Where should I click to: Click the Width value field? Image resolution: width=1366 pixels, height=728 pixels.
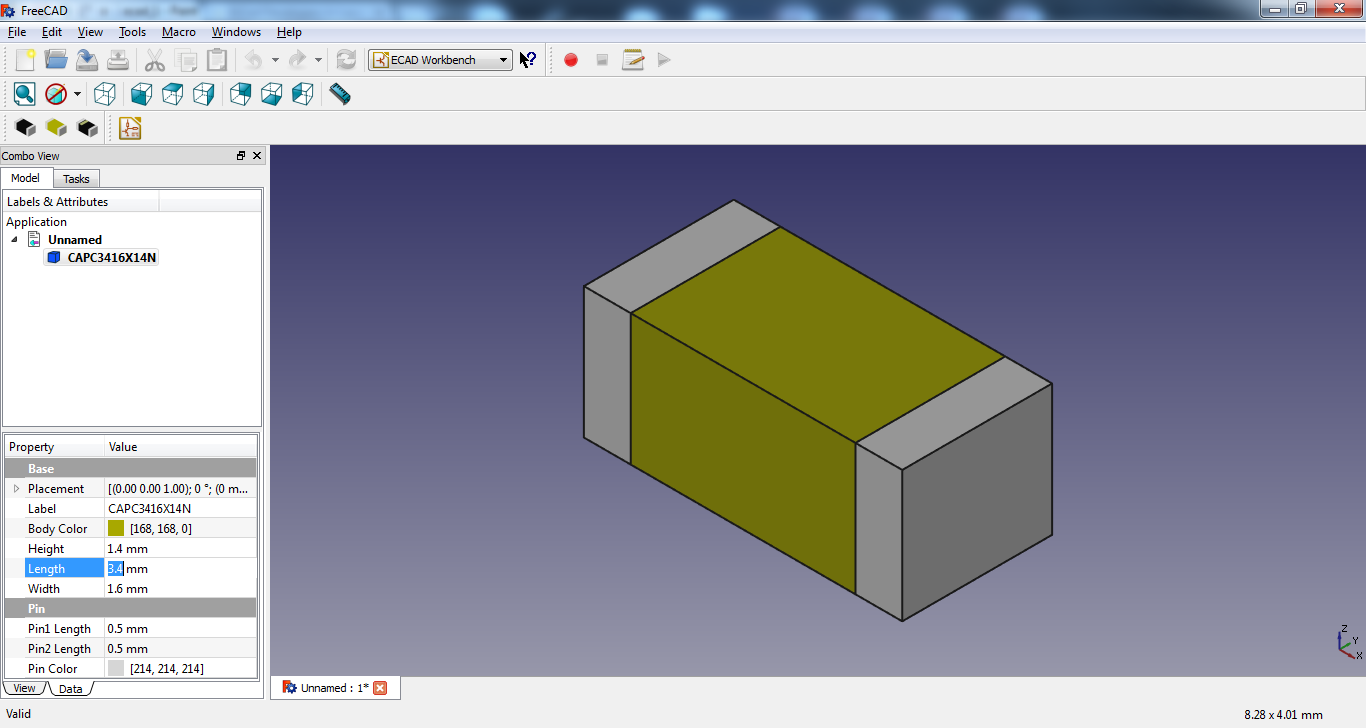(x=180, y=589)
